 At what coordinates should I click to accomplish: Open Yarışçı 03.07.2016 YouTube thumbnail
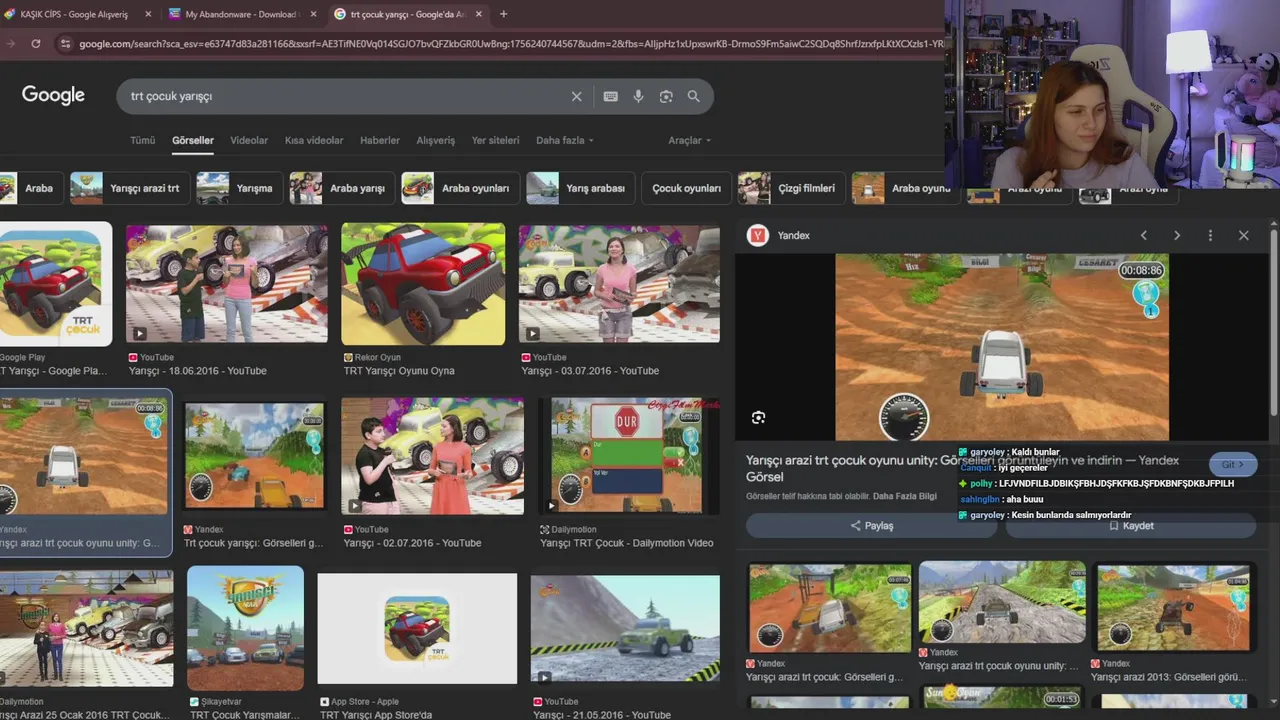(619, 283)
